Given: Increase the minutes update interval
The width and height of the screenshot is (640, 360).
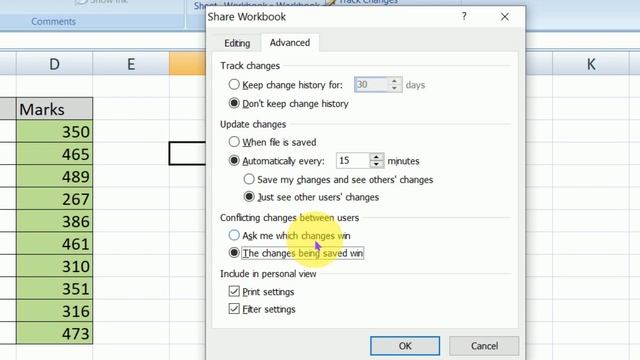Looking at the screenshot, I should click(376, 157).
